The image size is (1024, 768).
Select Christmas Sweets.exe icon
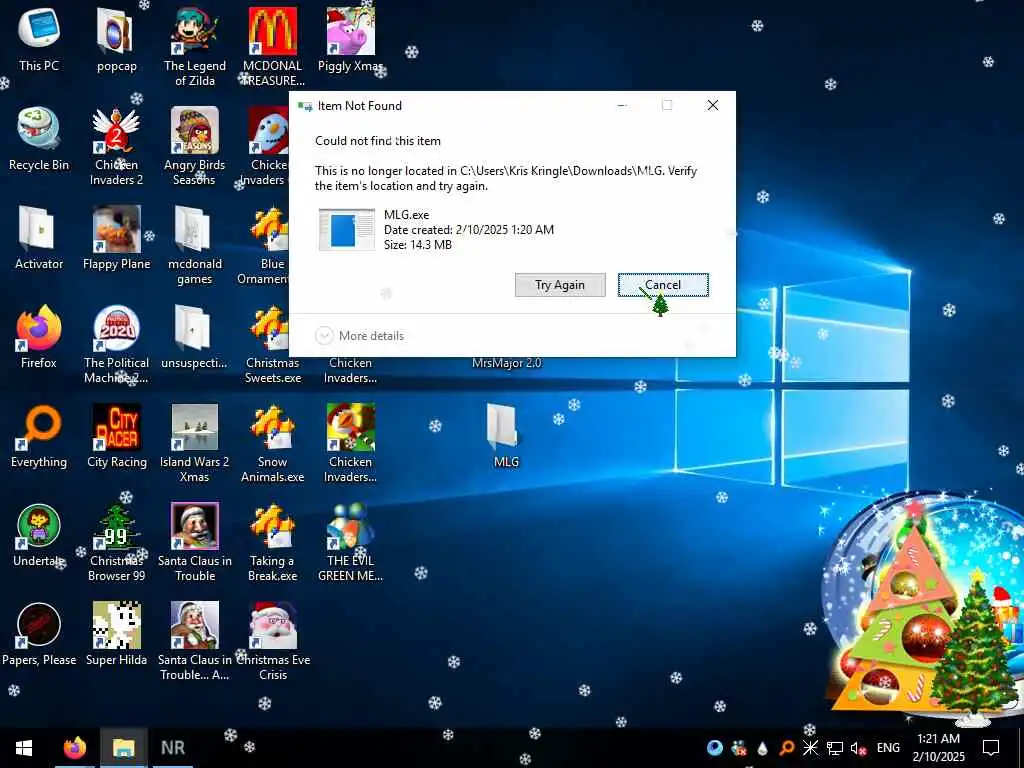click(272, 345)
